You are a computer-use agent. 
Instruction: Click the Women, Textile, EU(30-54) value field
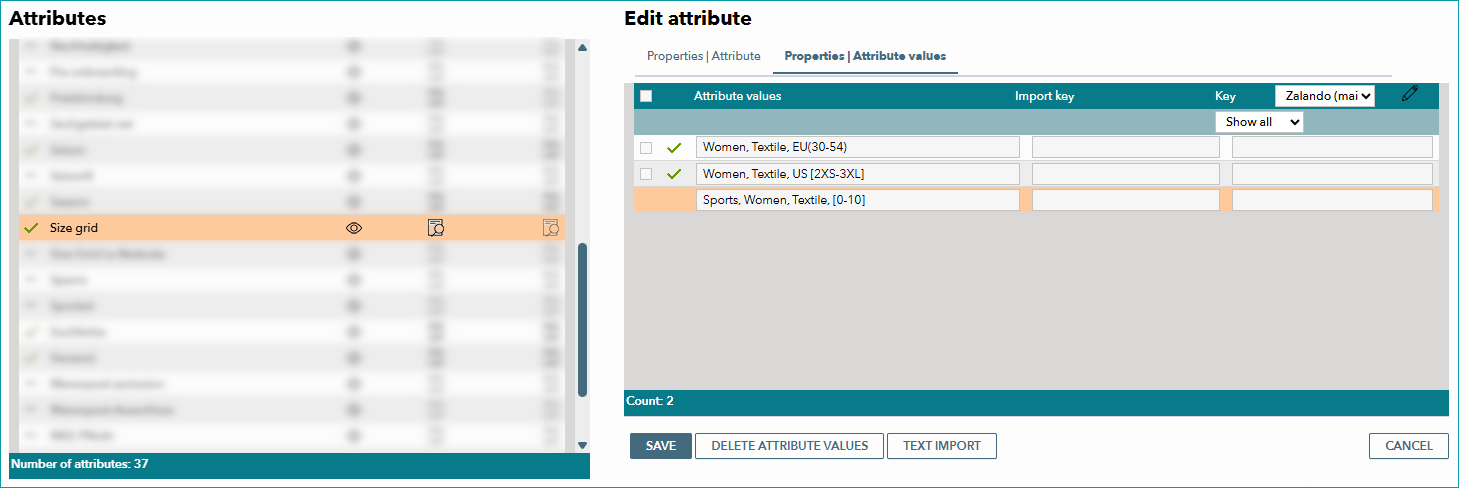858,148
